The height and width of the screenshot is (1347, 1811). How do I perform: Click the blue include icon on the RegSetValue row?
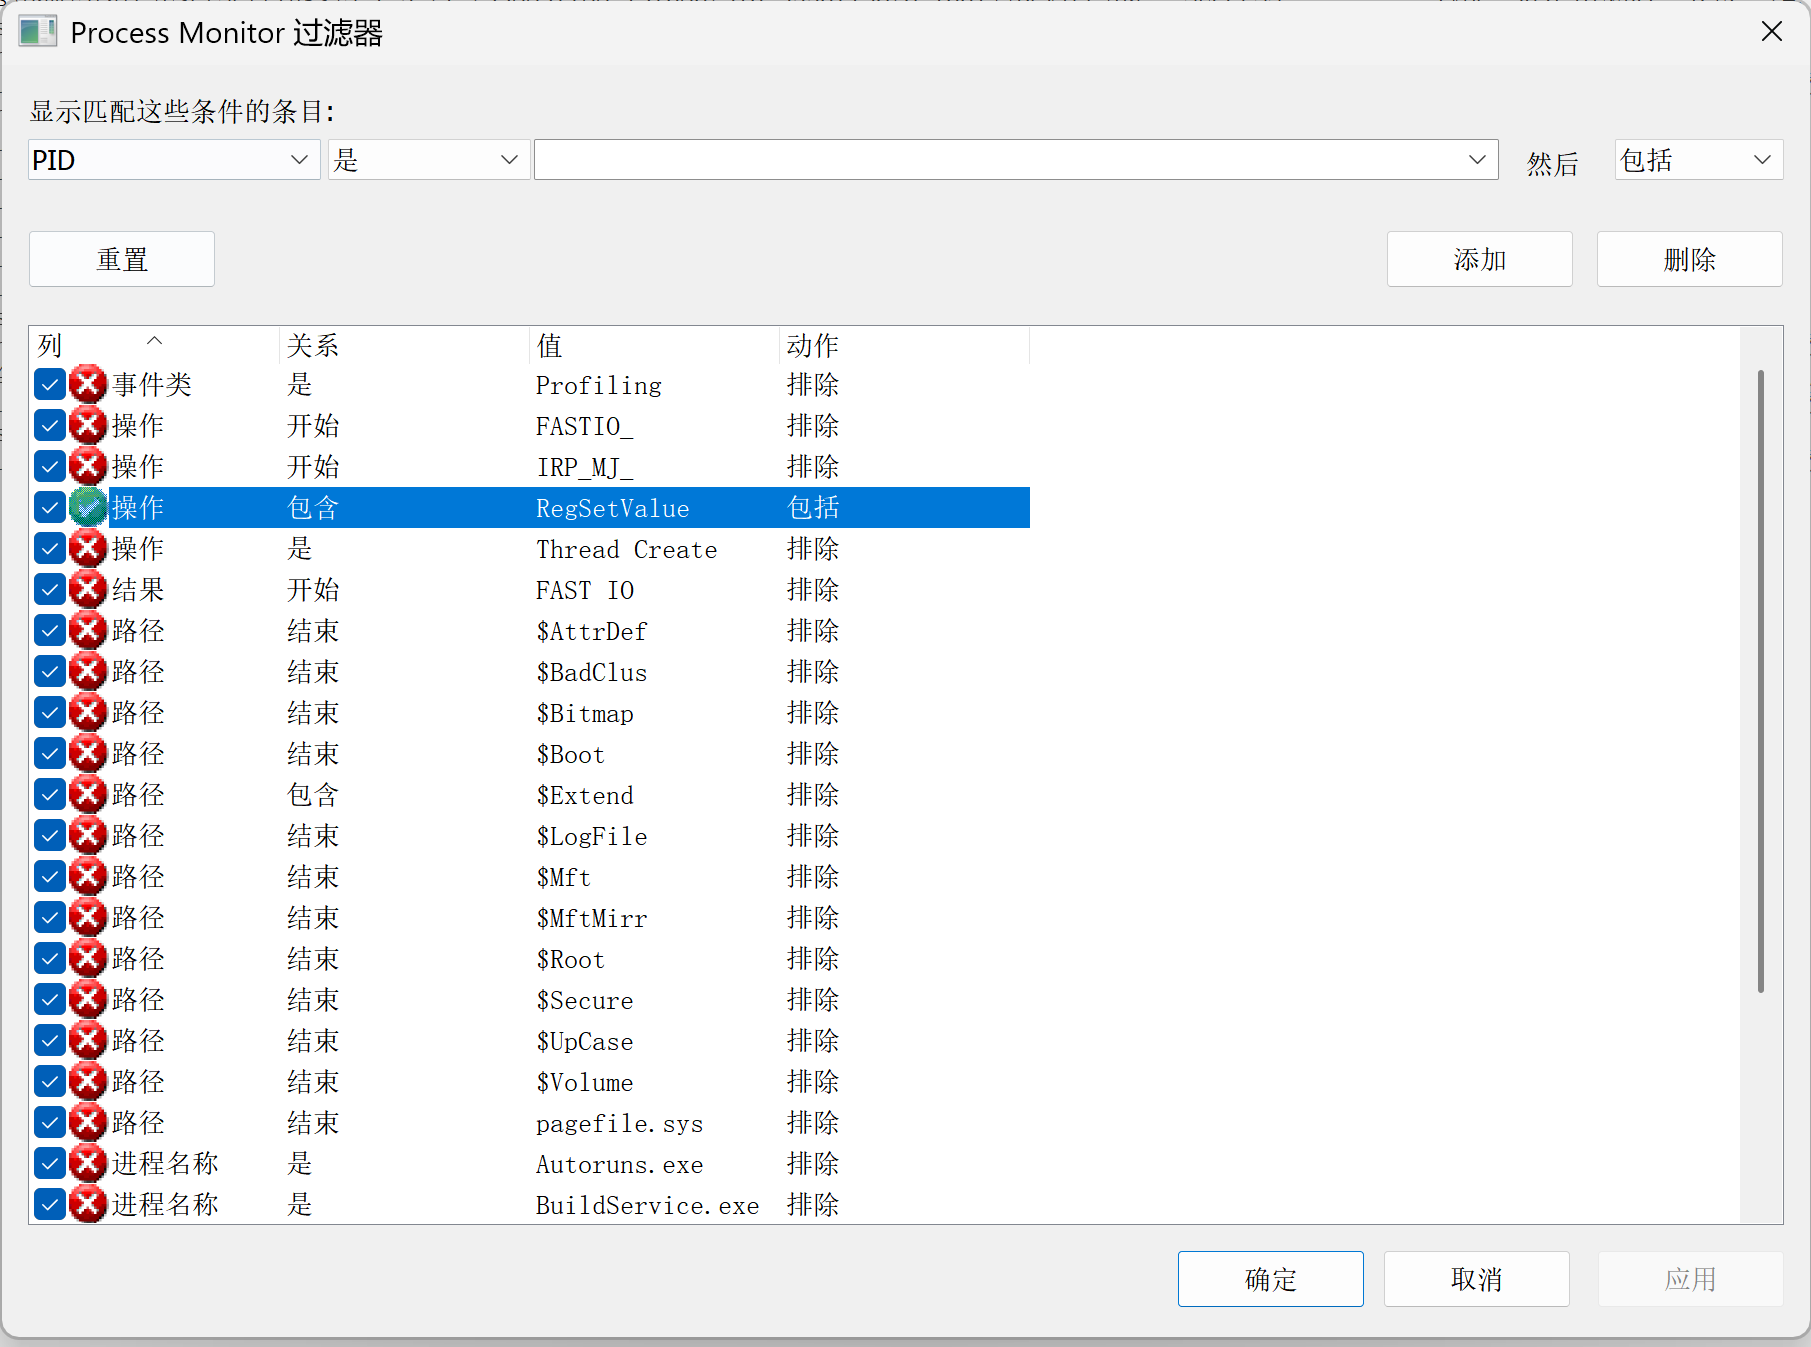click(88, 507)
